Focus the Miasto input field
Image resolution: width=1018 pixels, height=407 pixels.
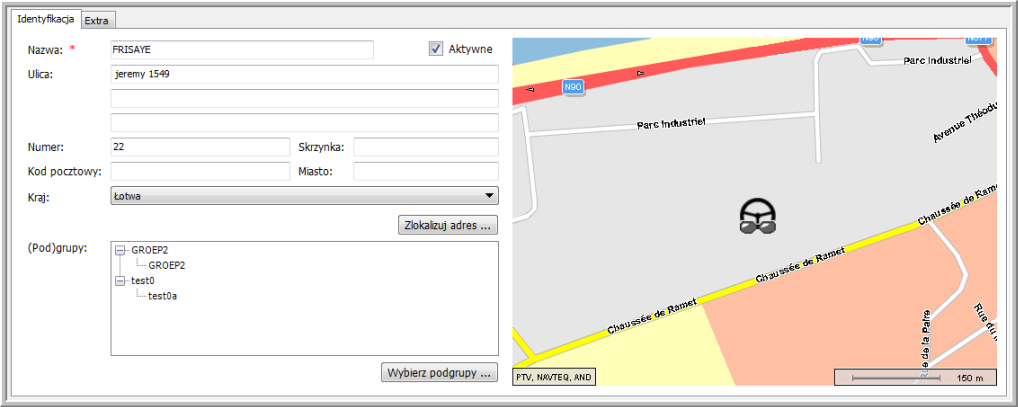coord(425,171)
